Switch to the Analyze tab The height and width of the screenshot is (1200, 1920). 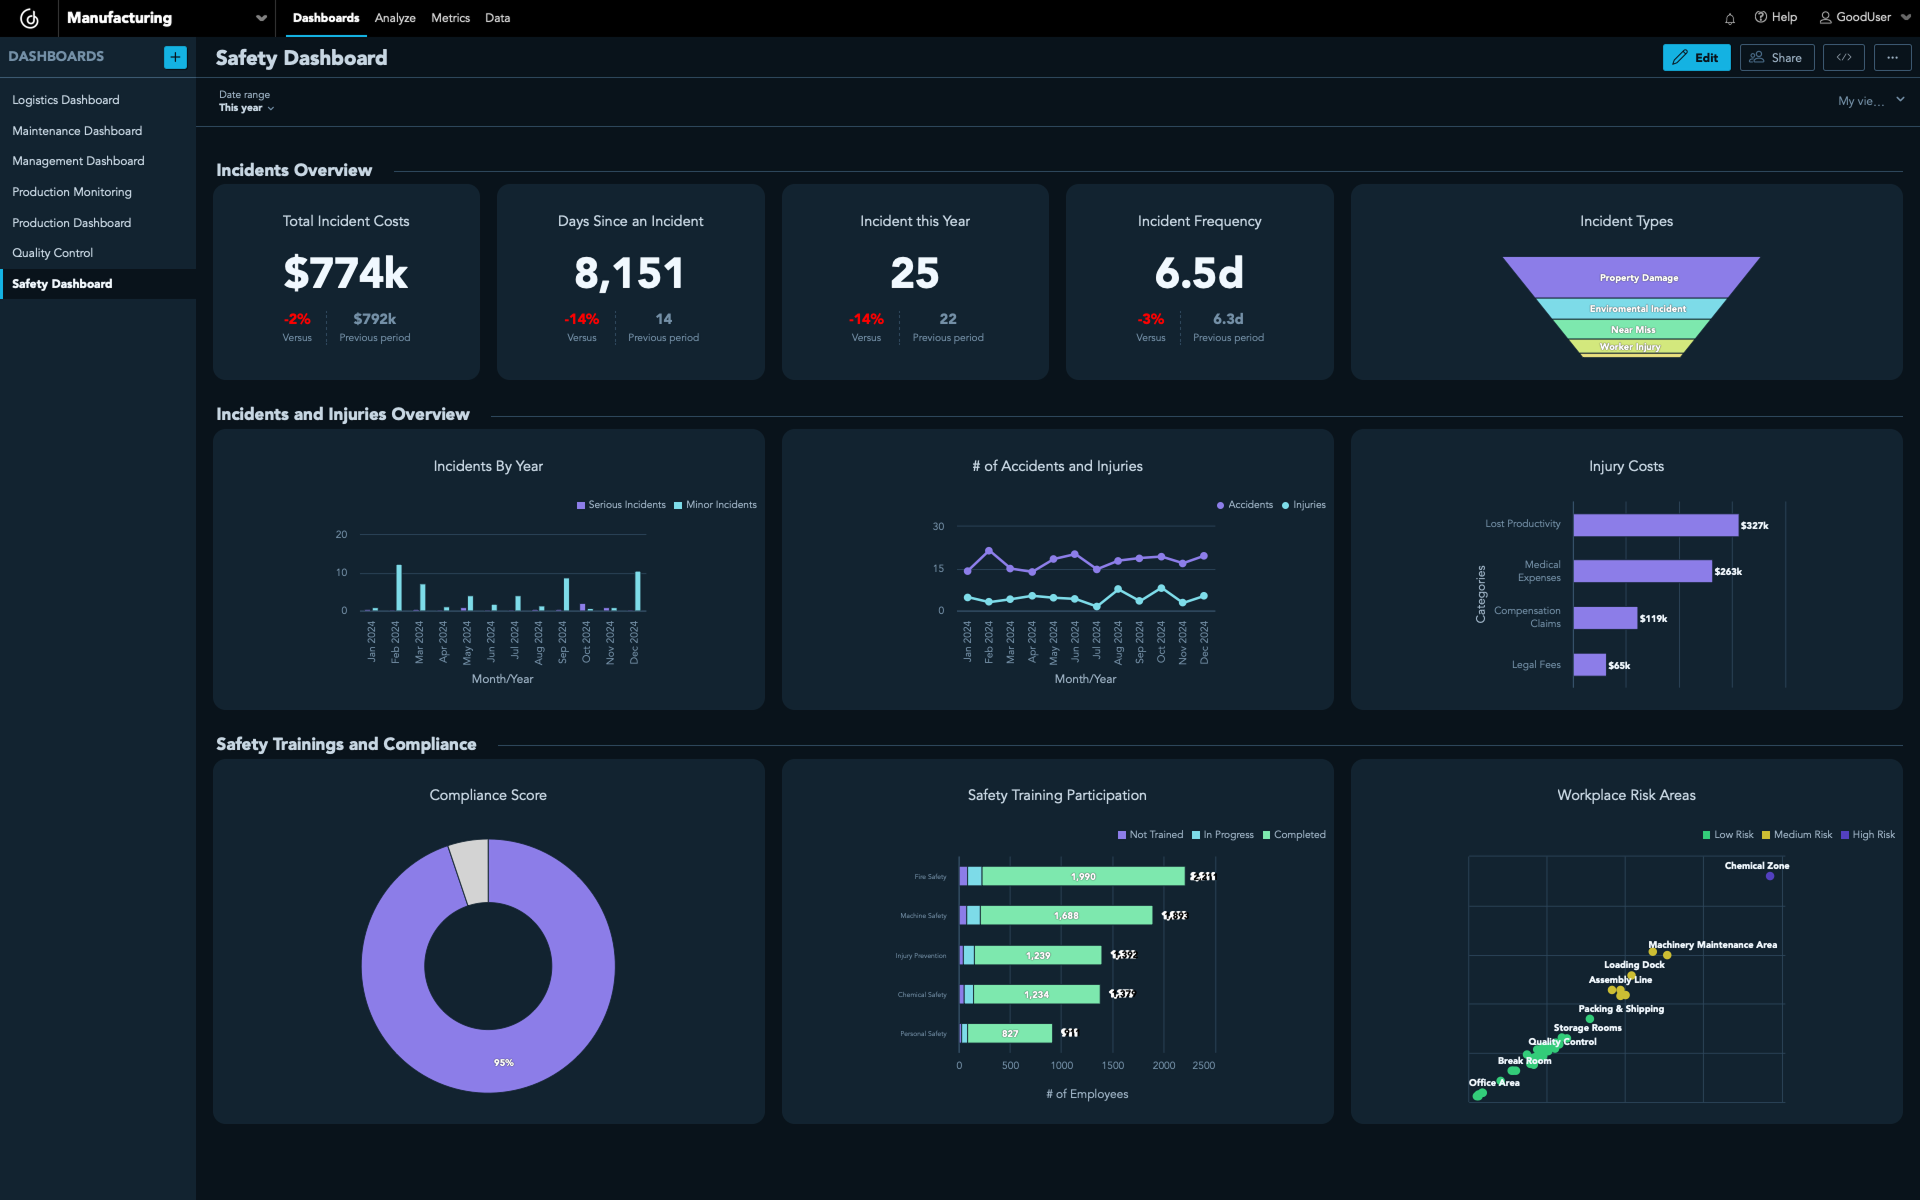[395, 18]
